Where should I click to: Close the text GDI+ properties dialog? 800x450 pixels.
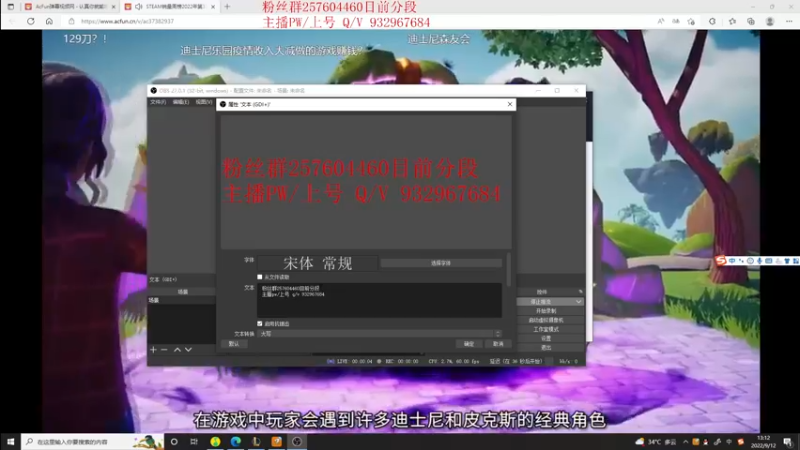[x=510, y=104]
